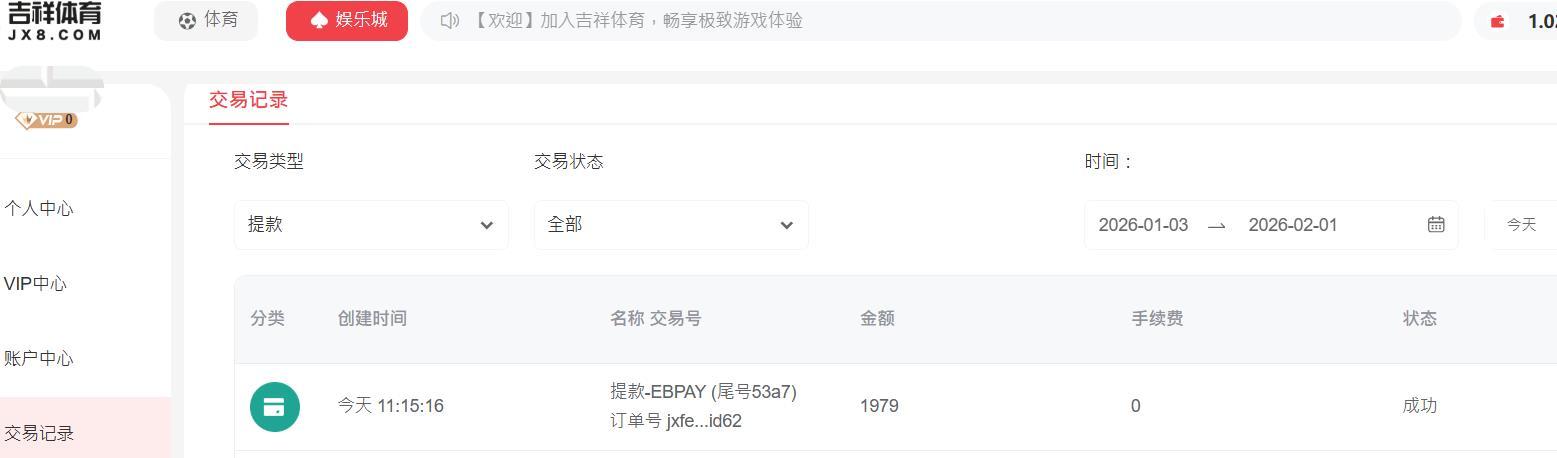Click the start date 2026-01-03 field
The width and height of the screenshot is (1557, 458).
[x=1143, y=225]
